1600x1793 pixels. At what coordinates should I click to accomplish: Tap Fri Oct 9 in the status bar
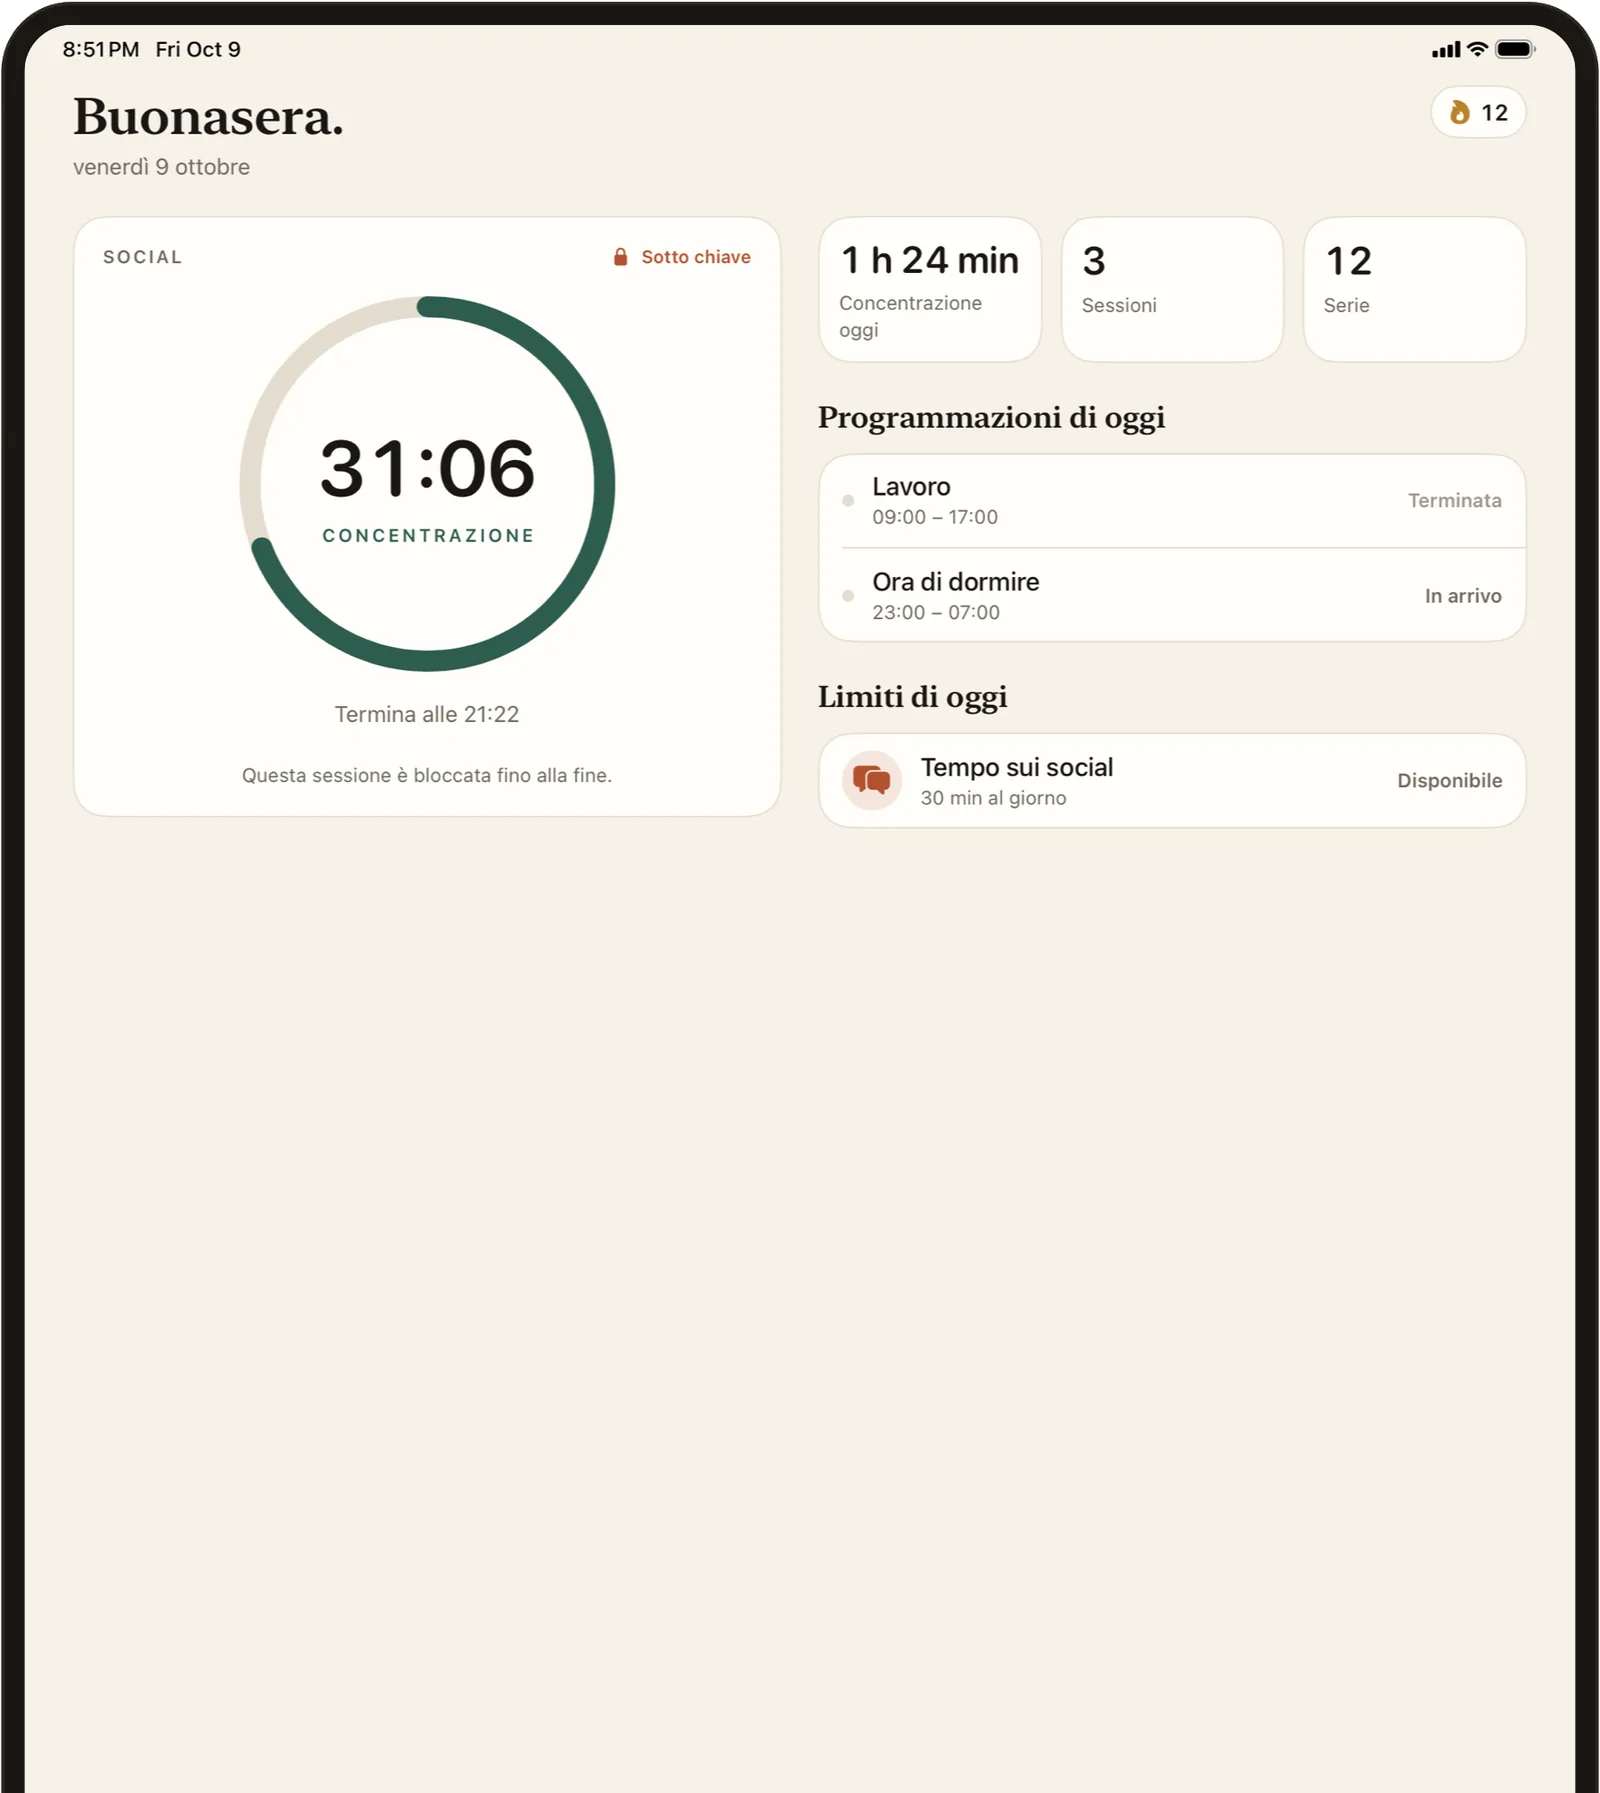pyautogui.click(x=198, y=50)
